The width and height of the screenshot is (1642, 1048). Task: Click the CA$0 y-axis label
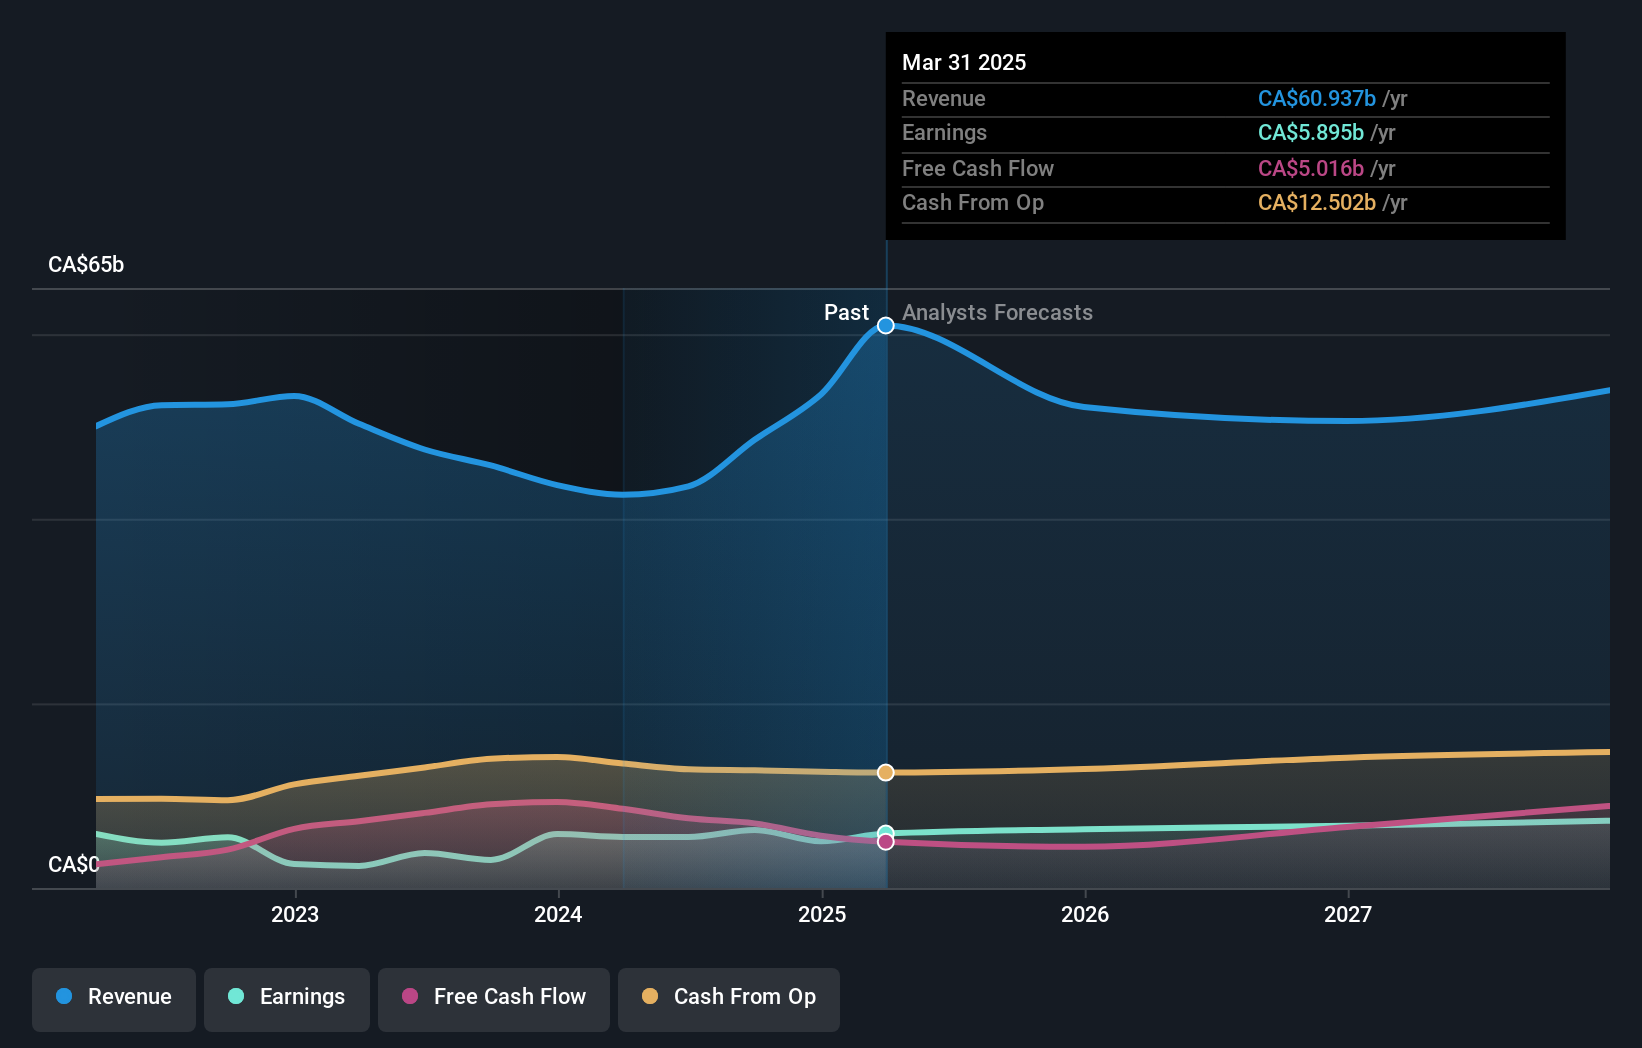pyautogui.click(x=74, y=864)
